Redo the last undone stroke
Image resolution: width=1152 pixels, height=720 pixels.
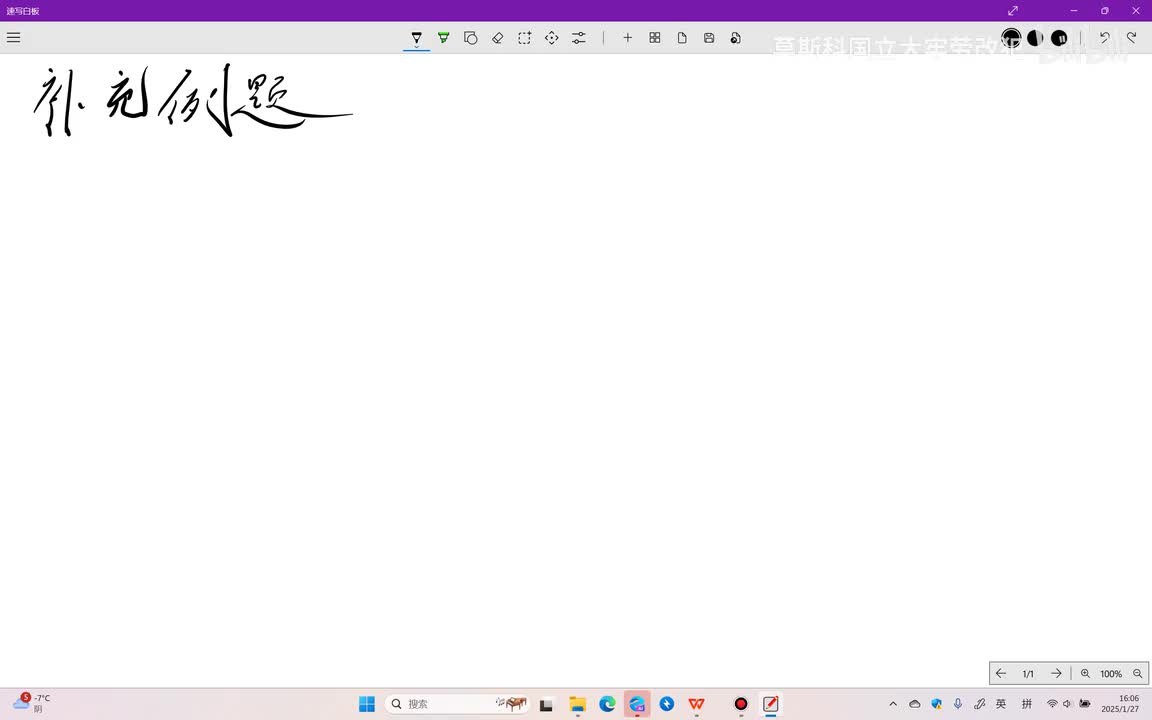1131,37
